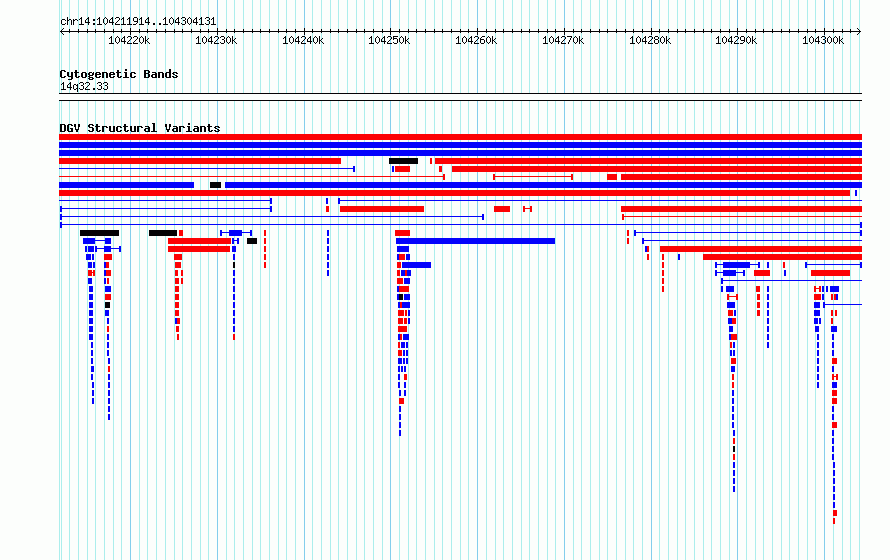
Task: Click the 104220k ruler tick label
Action: click(129, 40)
